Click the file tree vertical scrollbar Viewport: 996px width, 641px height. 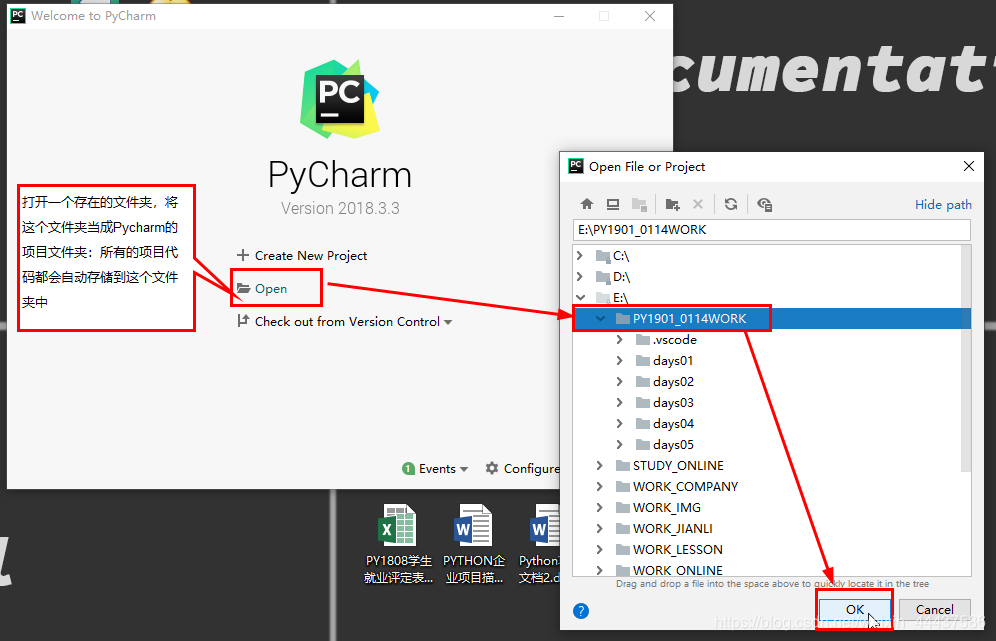click(x=966, y=358)
